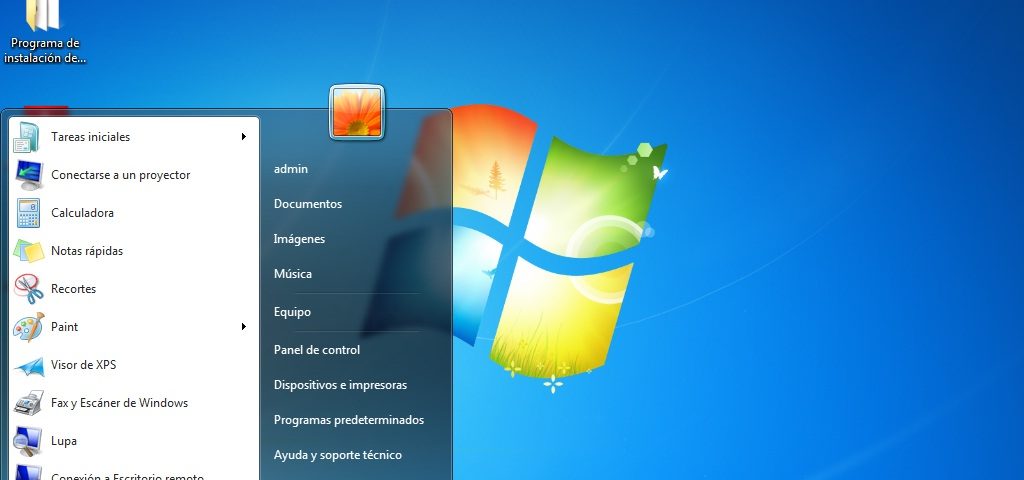Click the Visor de XPS paper plane icon
The width and height of the screenshot is (1024, 480).
coord(29,365)
